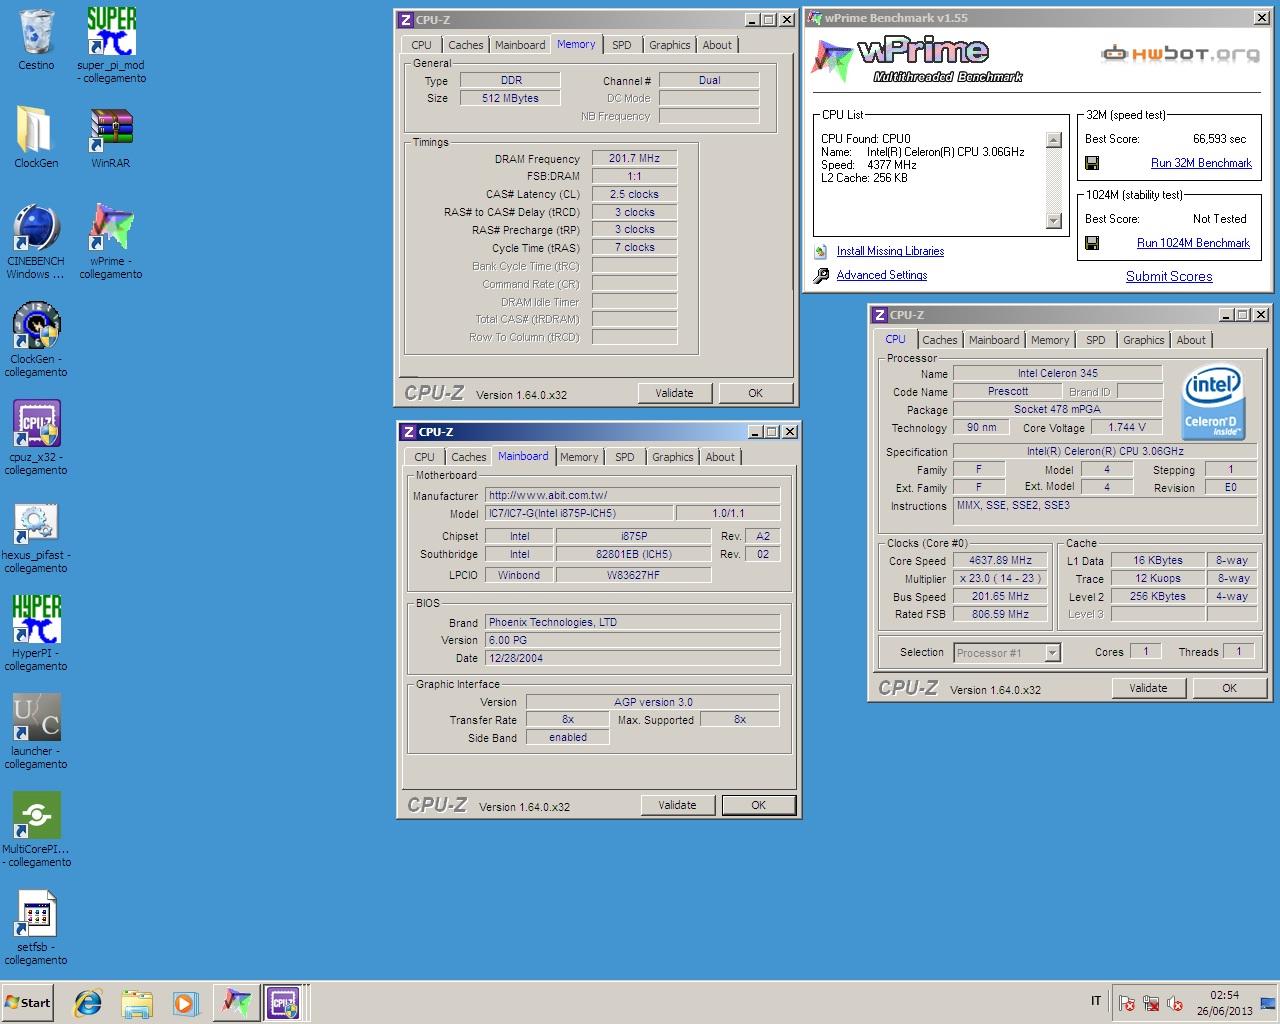Image resolution: width=1280 pixels, height=1024 pixels.
Task: Click the BIOS date 12/28/2004 field
Action: [x=632, y=659]
